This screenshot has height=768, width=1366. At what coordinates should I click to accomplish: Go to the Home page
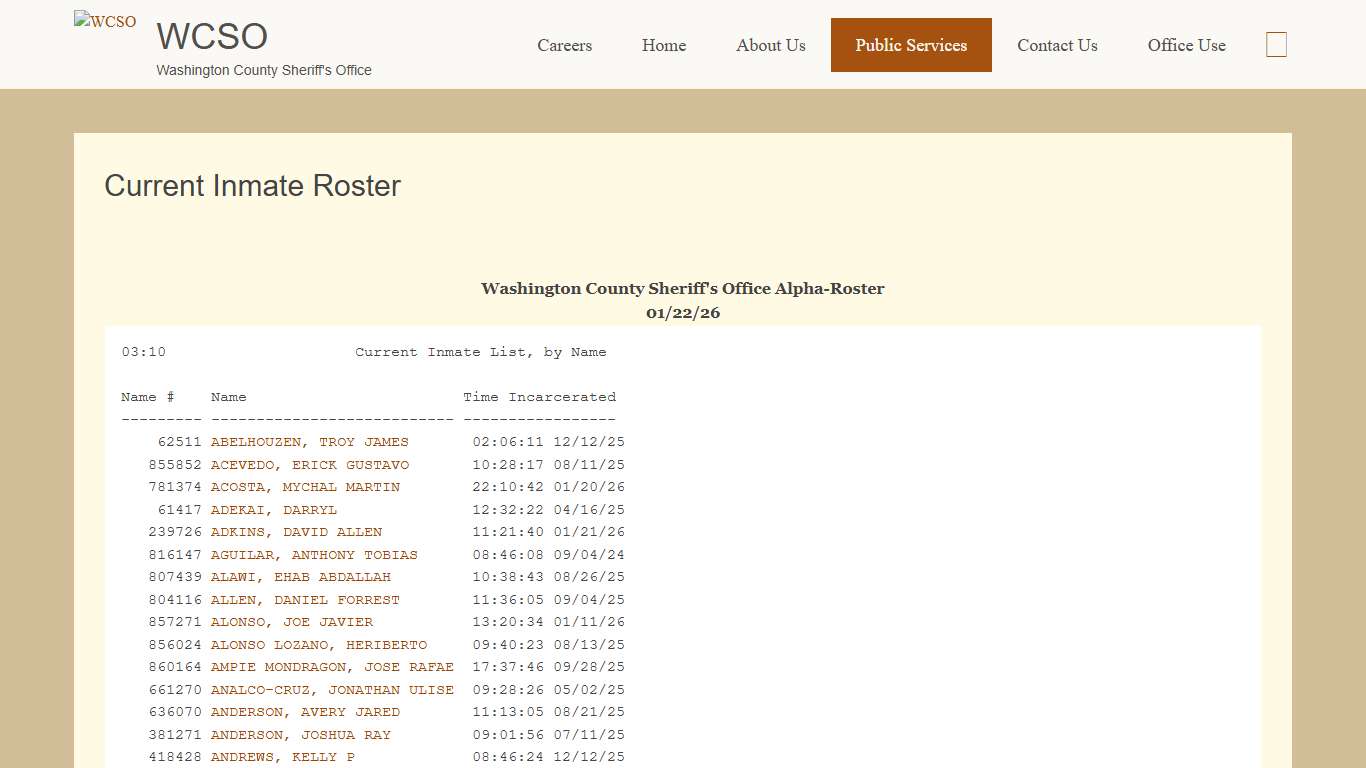tap(663, 45)
